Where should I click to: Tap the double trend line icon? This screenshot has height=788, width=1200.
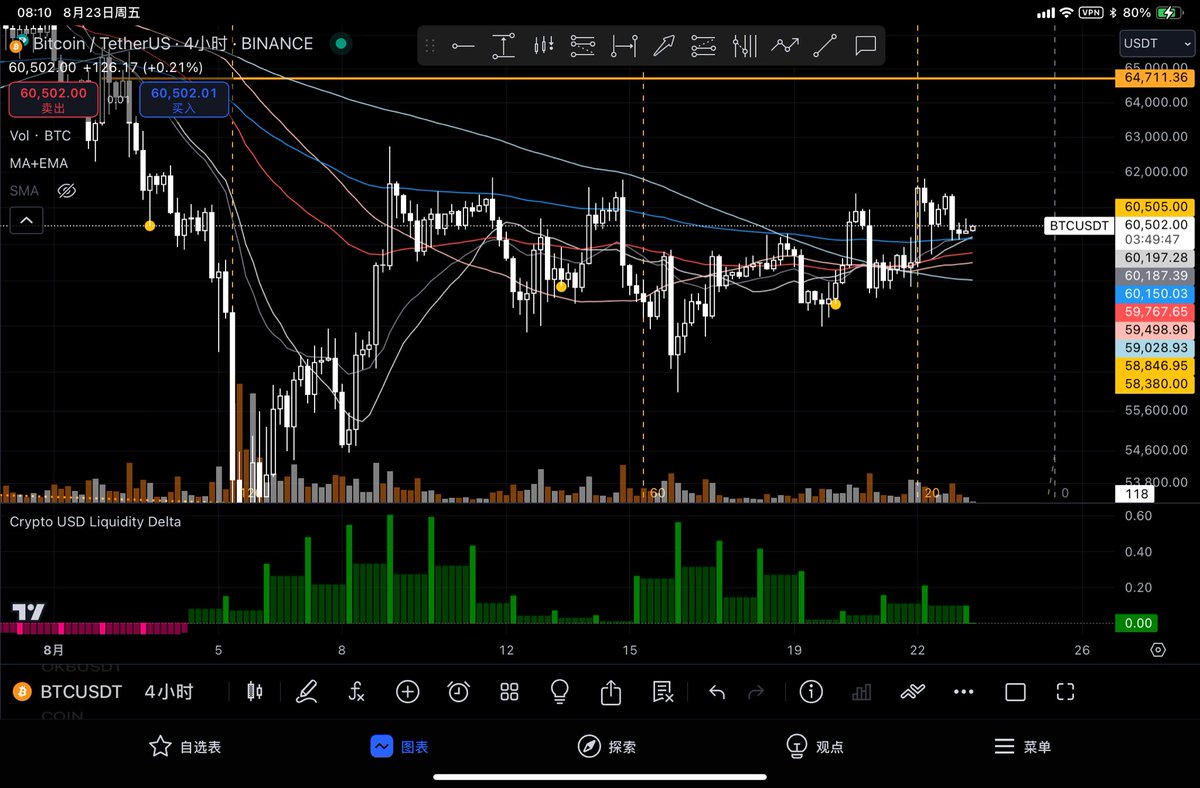[912, 692]
